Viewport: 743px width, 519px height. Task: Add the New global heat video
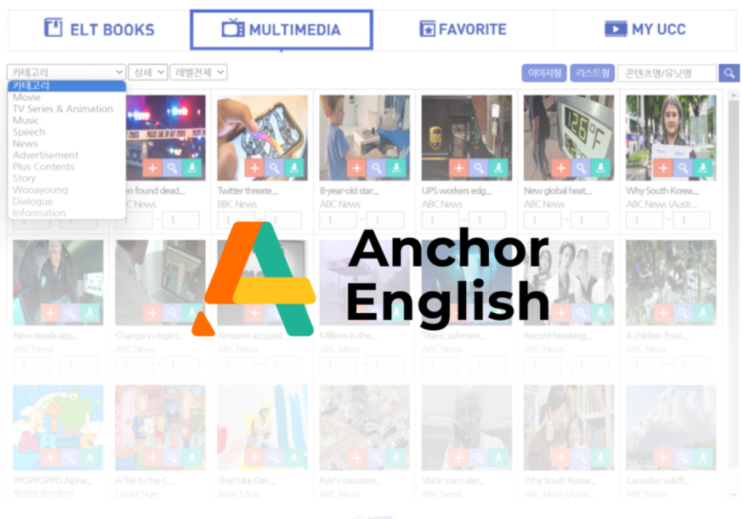561,168
